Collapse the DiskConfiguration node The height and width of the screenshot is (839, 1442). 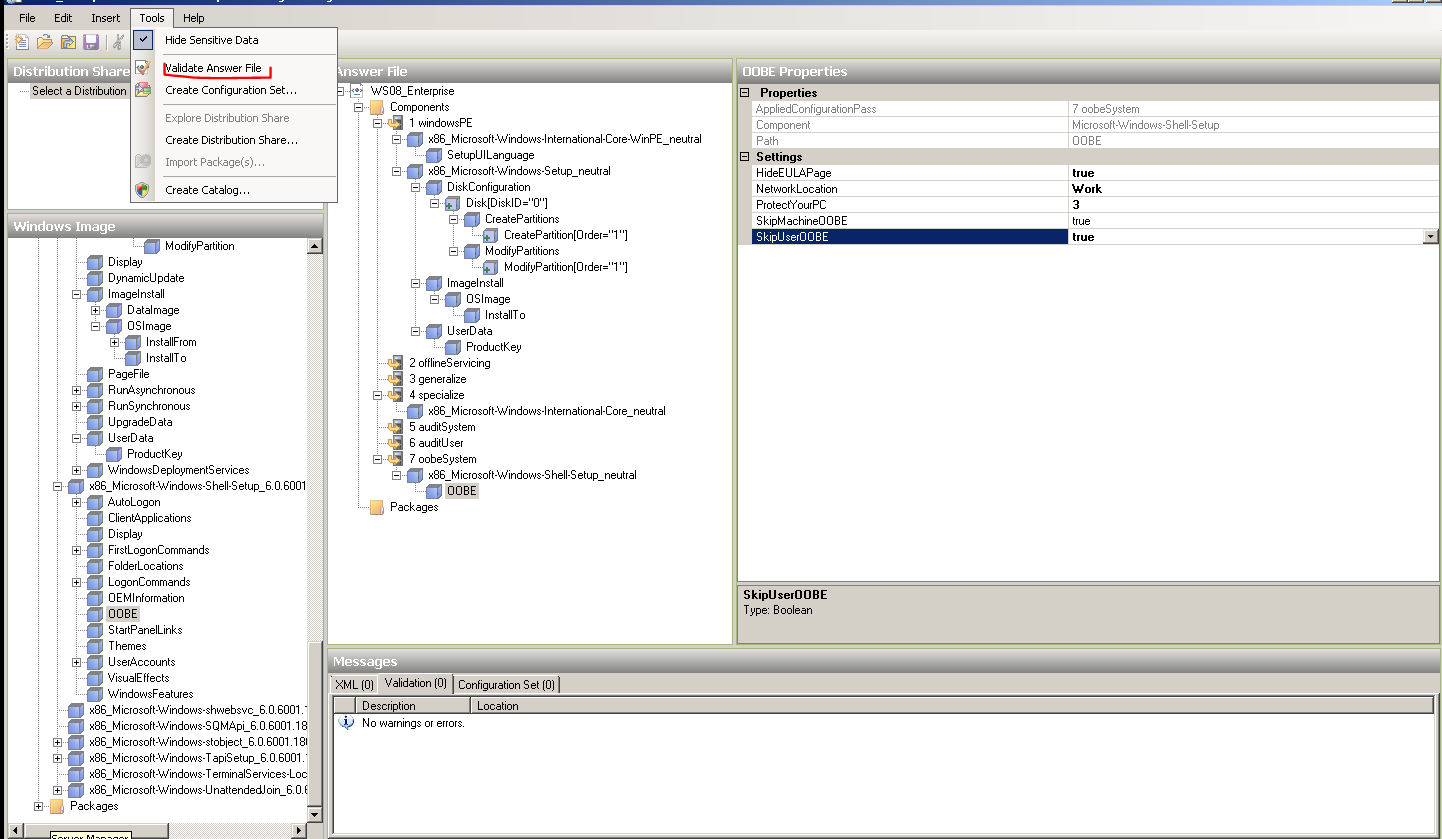click(416, 187)
